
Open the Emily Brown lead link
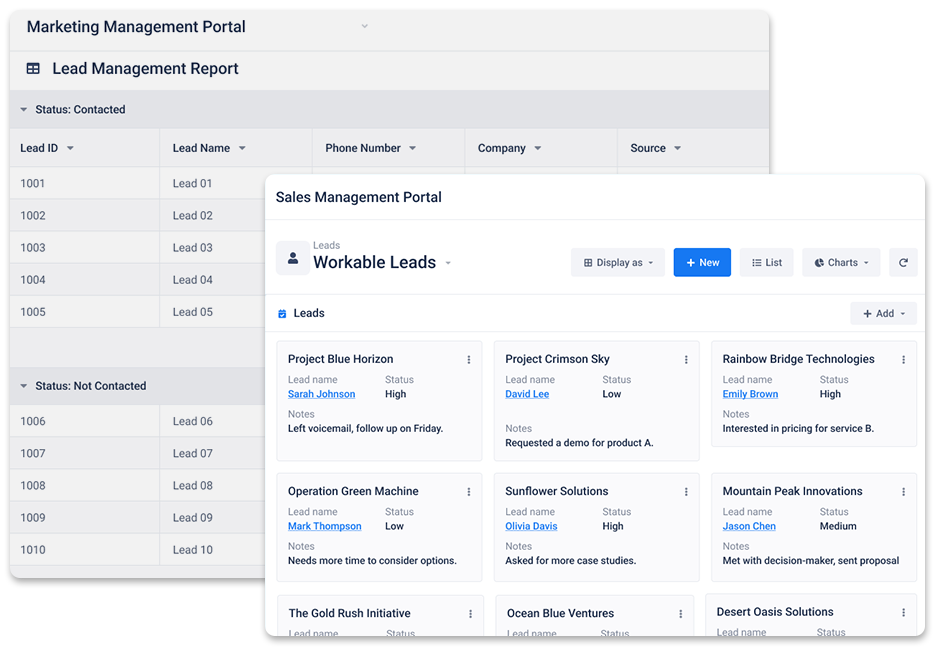[750, 394]
